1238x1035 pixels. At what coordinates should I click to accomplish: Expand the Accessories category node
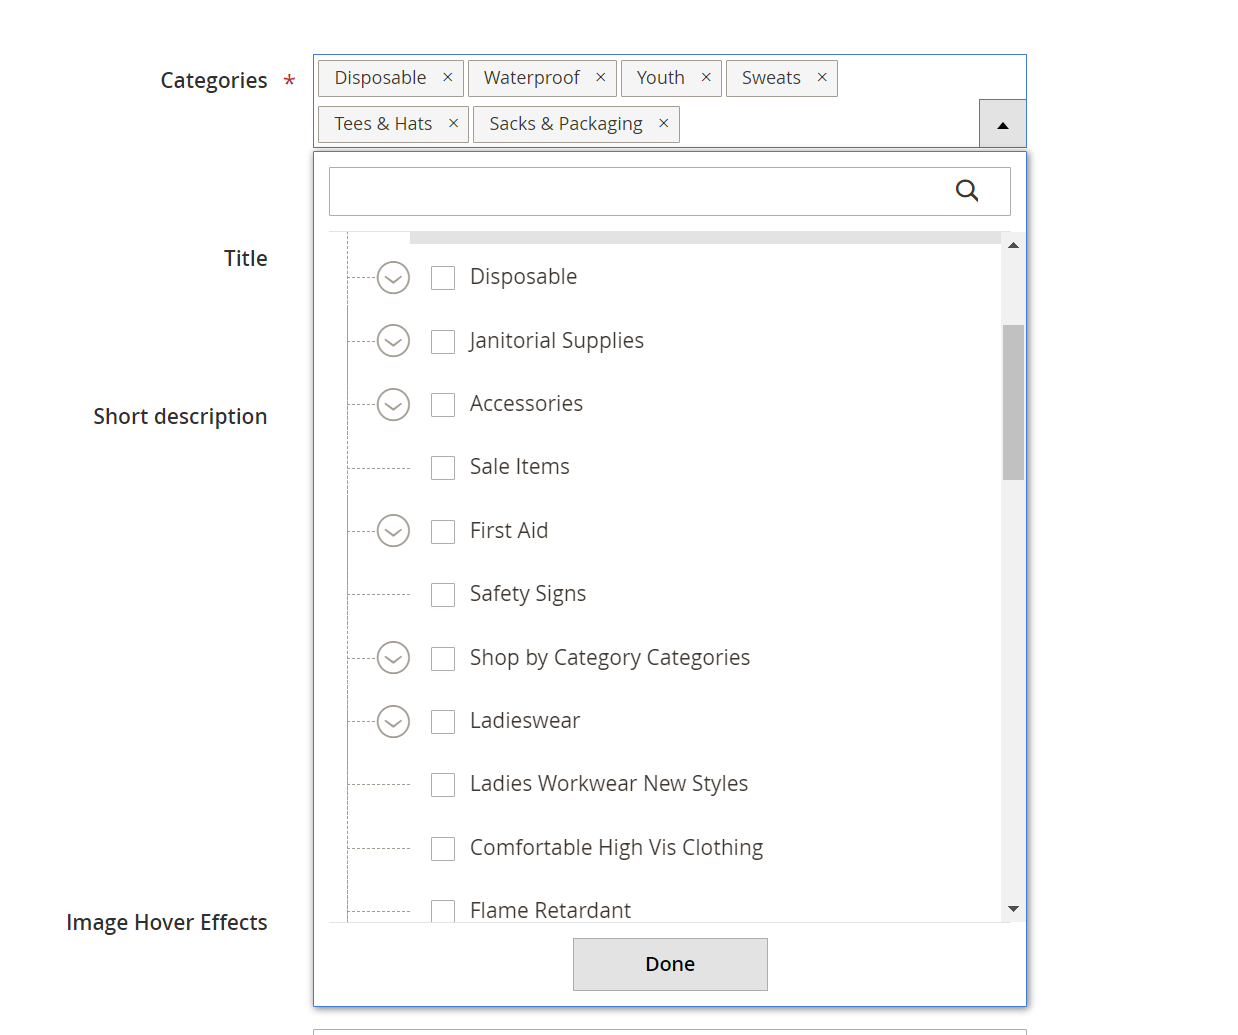tap(393, 405)
